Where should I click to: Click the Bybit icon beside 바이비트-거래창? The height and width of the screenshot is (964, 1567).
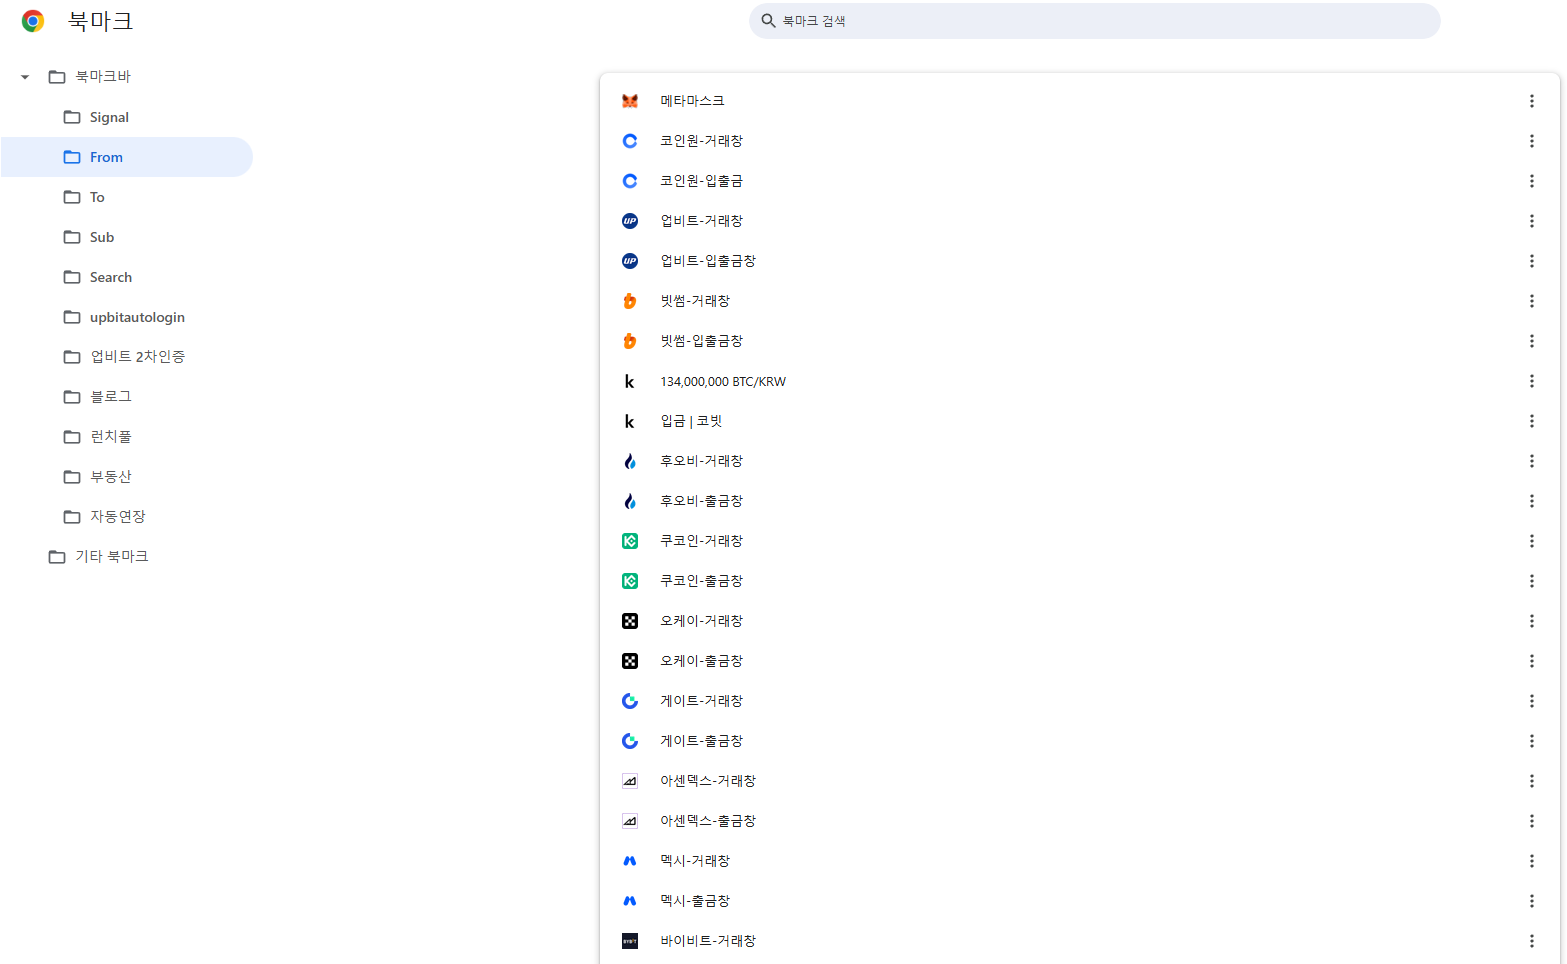[x=630, y=941]
